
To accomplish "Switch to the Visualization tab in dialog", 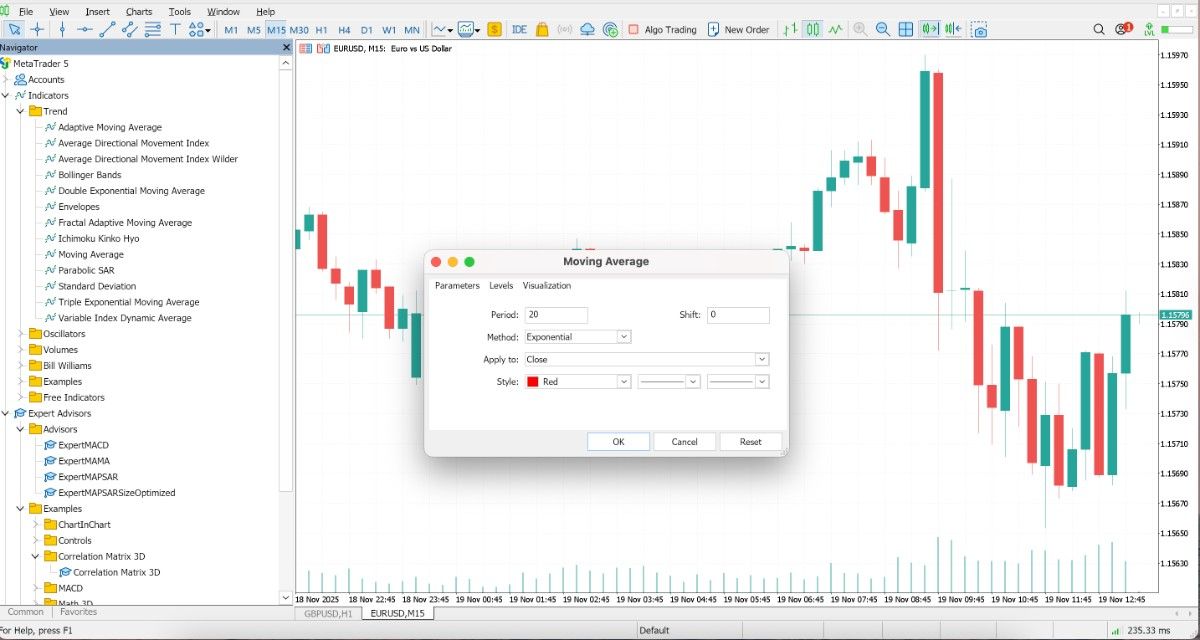I will point(547,286).
